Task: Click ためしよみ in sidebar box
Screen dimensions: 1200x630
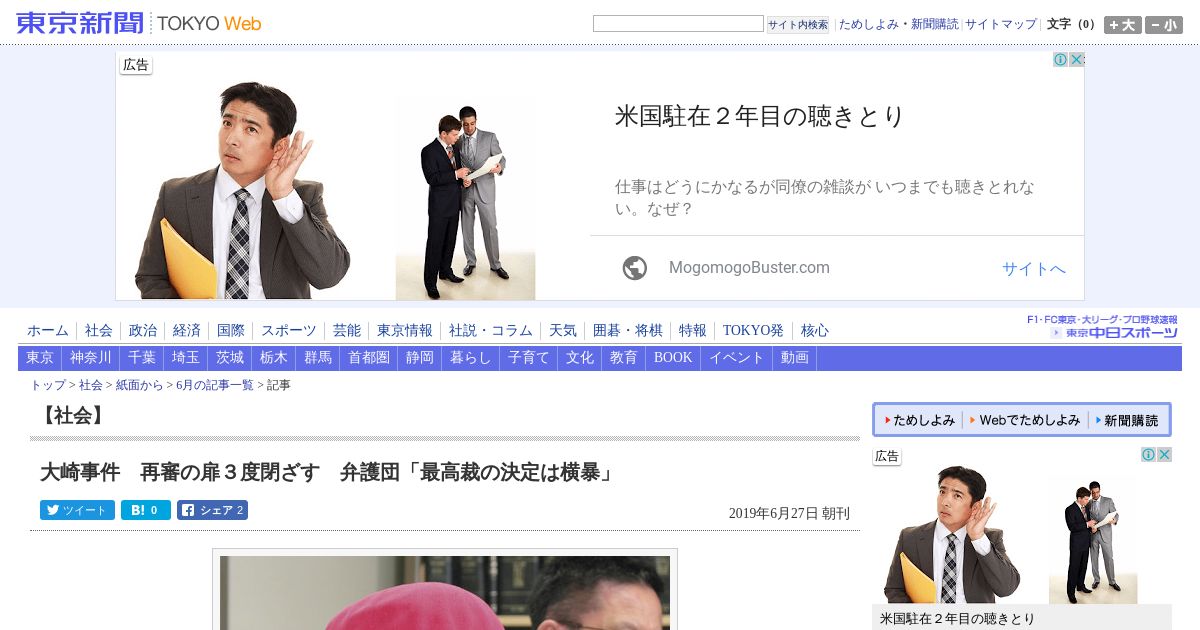Action: point(920,420)
